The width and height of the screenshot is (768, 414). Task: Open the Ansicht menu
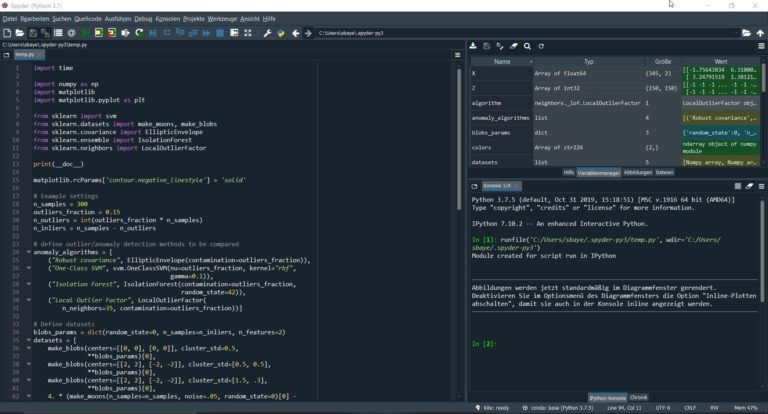[x=250, y=19]
